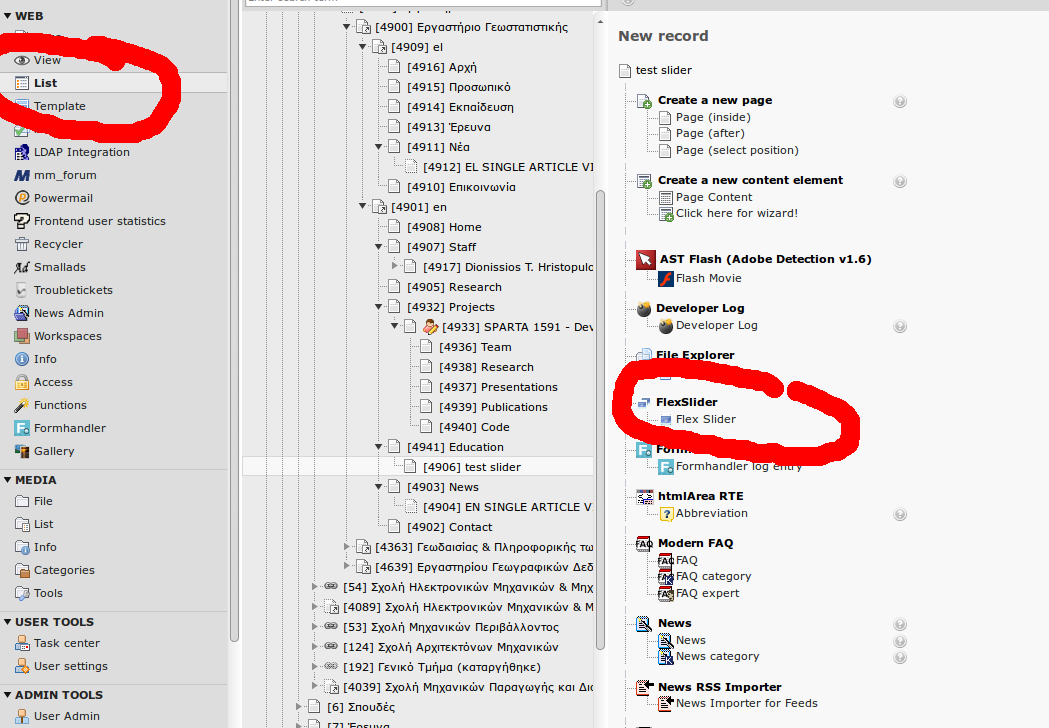The height and width of the screenshot is (728, 1049).
Task: Open the Access module lock icon
Action: pyautogui.click(x=23, y=382)
